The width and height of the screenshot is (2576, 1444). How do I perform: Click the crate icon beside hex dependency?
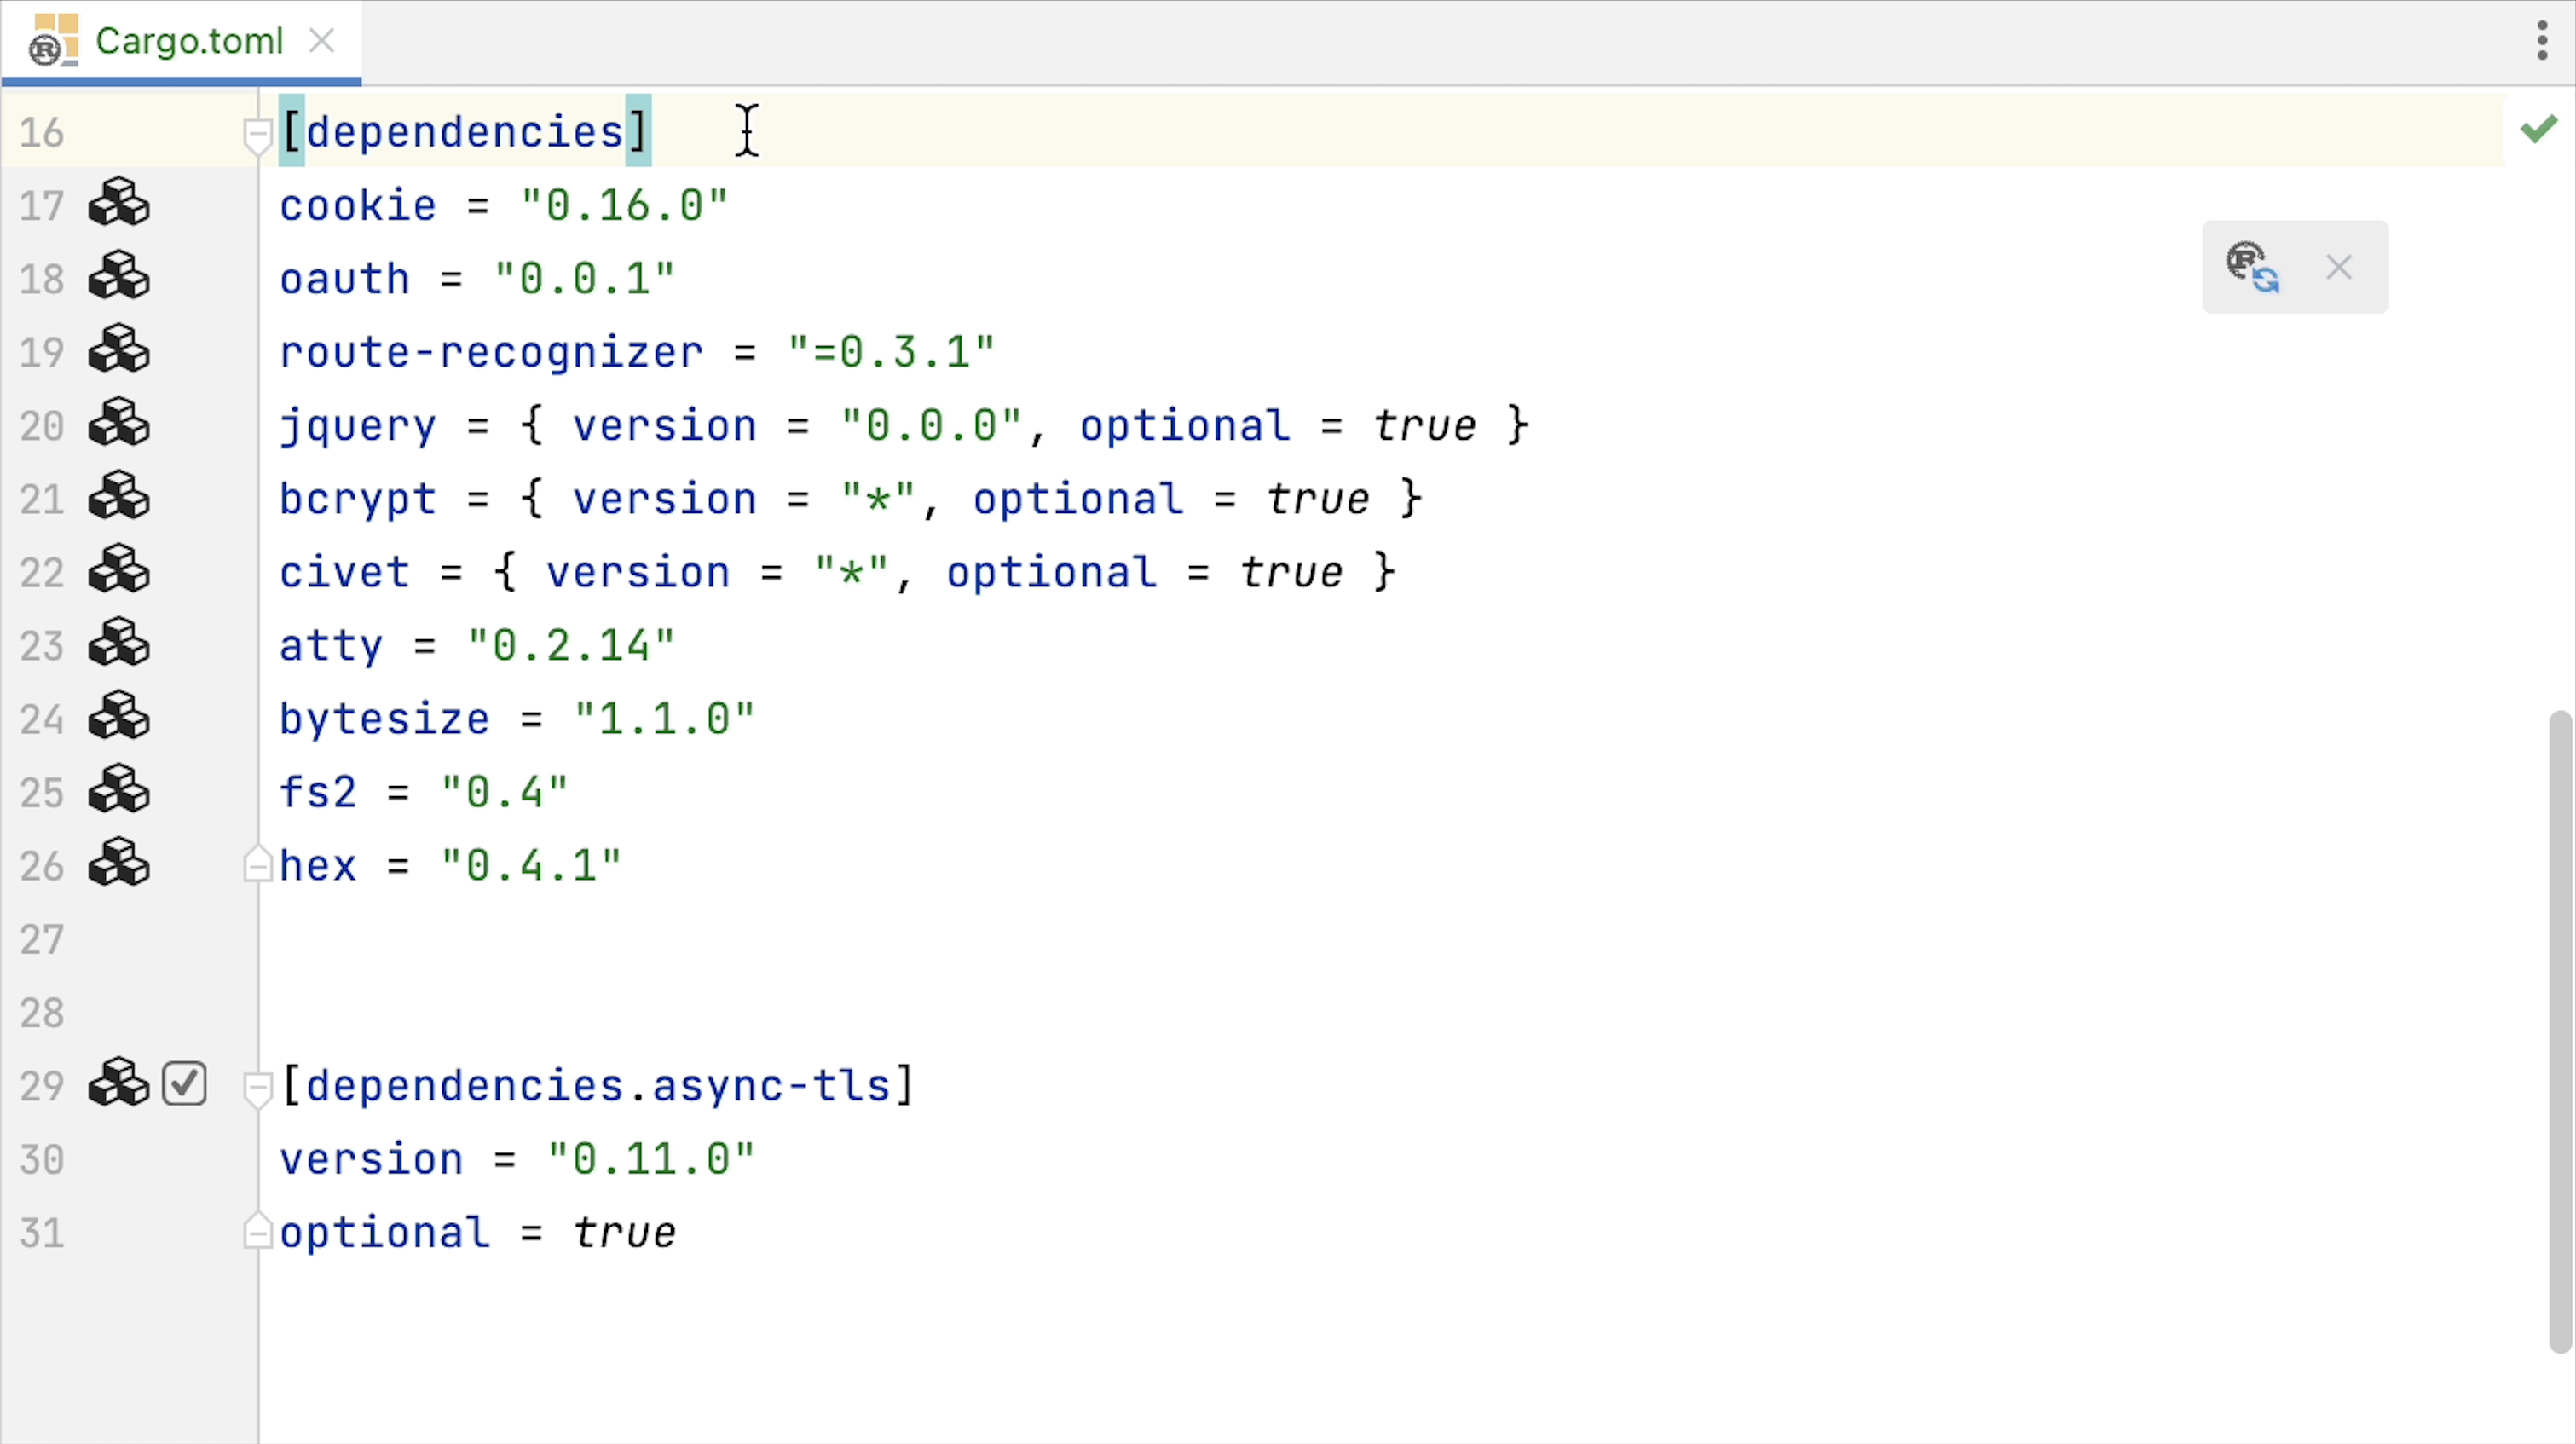click(119, 864)
